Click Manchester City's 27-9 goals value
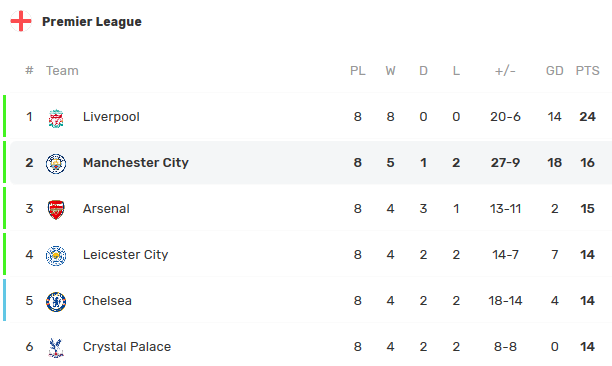 pyautogui.click(x=505, y=163)
